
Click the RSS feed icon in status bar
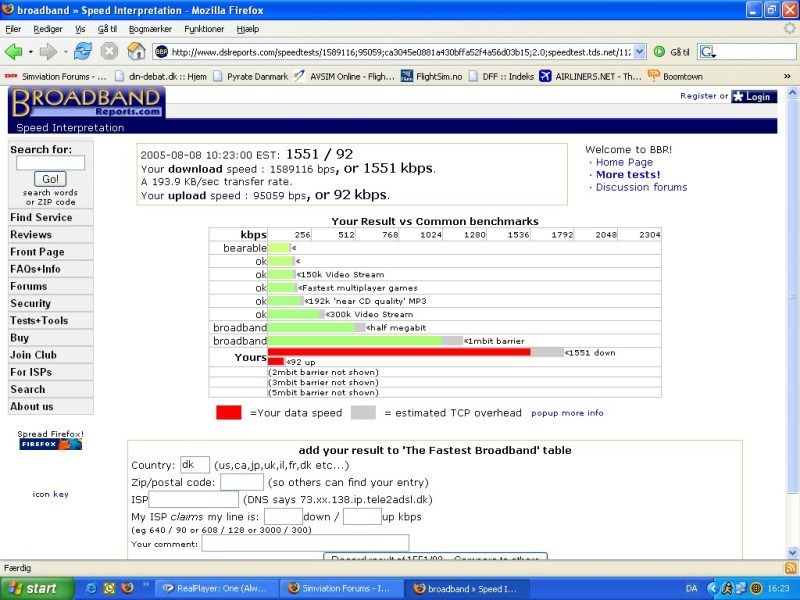[x=789, y=568]
